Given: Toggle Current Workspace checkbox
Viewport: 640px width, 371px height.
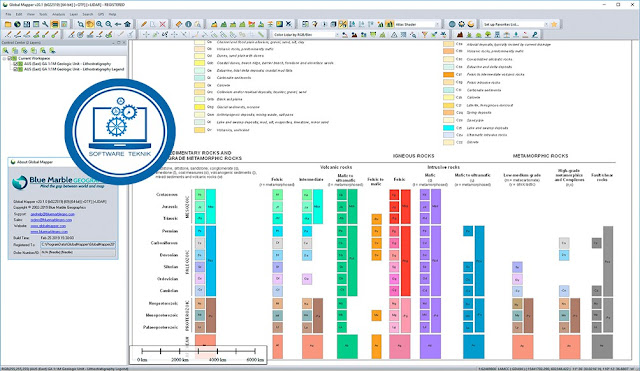Looking at the screenshot, I should 10,58.
